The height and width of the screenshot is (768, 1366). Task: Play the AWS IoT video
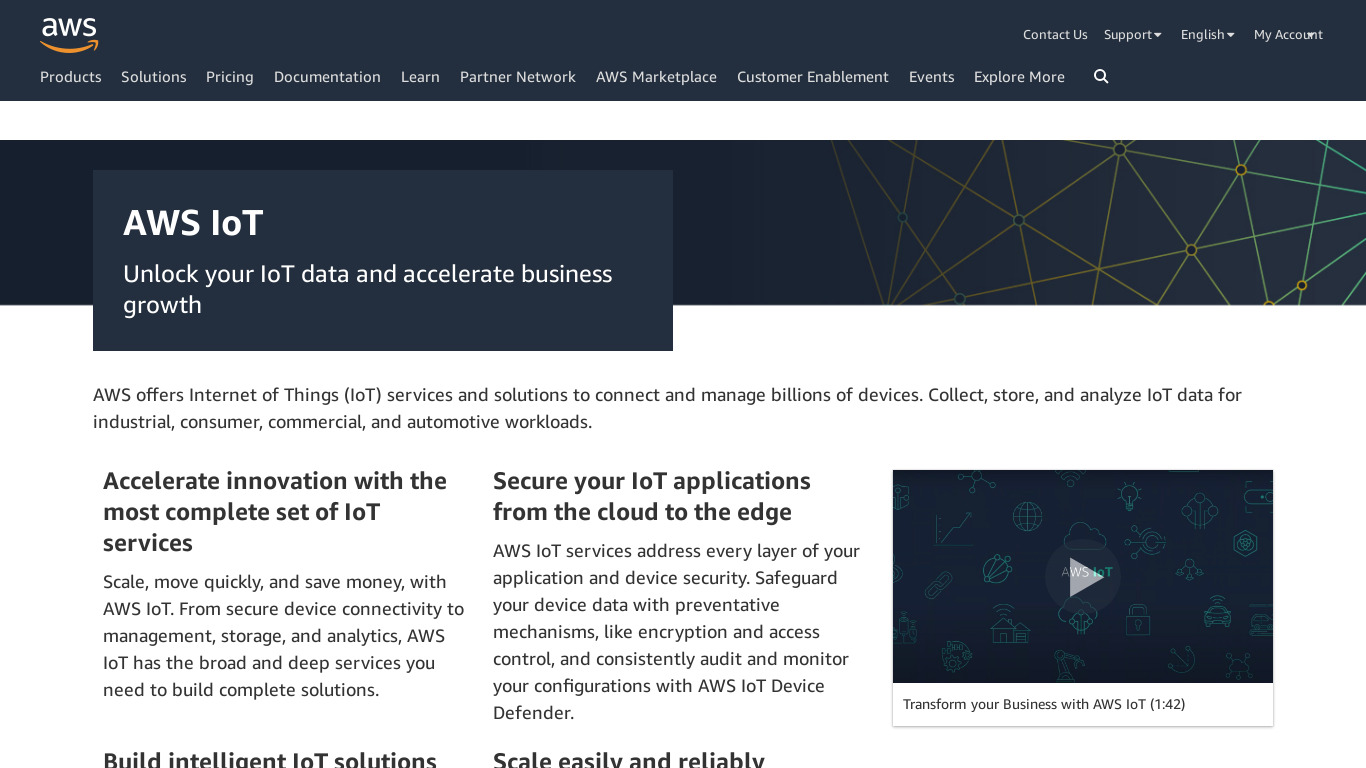click(1083, 576)
